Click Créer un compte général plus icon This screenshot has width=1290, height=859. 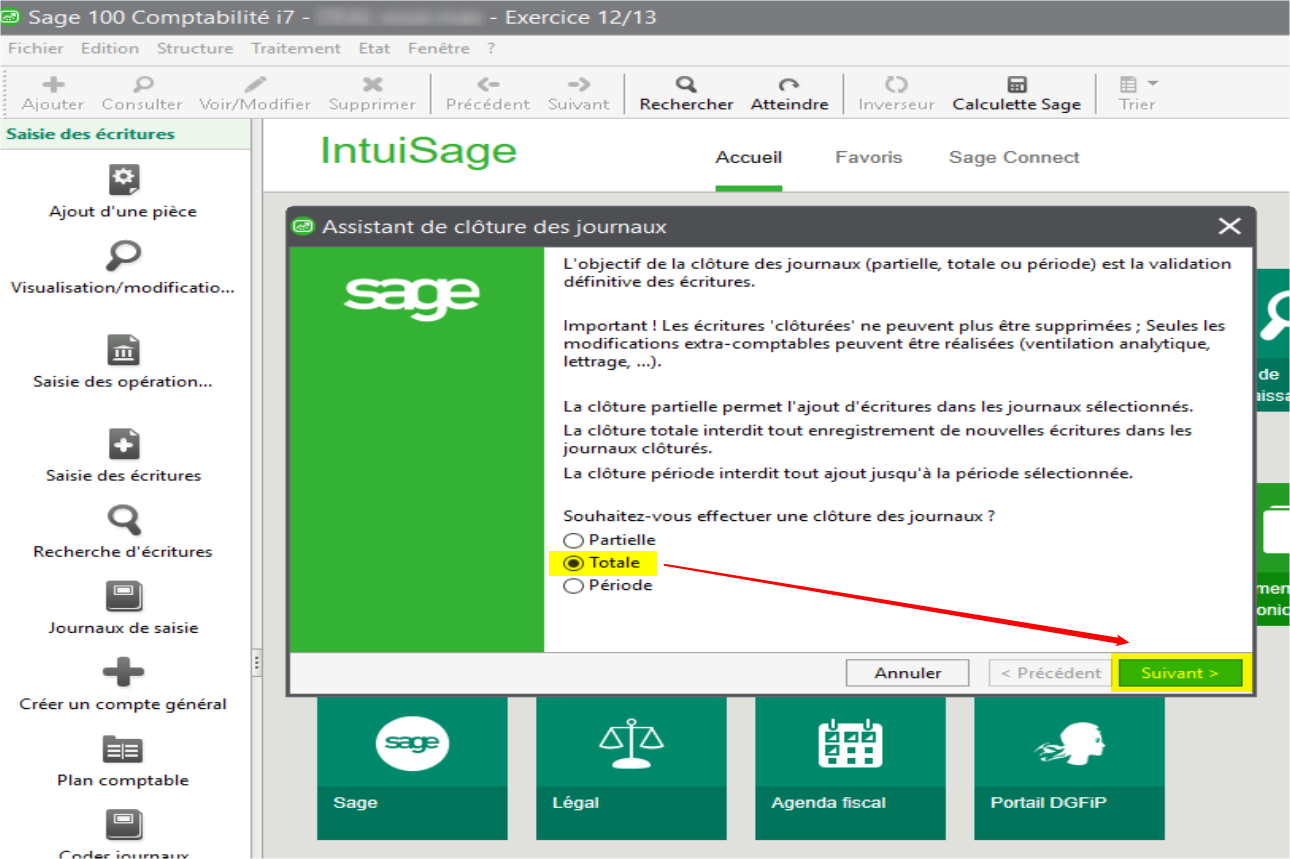coord(124,673)
